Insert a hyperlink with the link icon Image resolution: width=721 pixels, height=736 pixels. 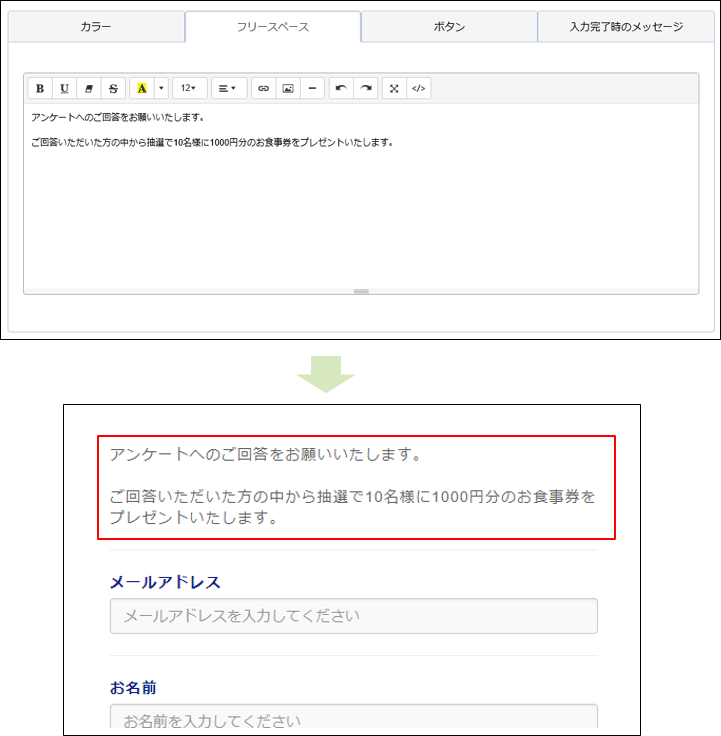(264, 88)
